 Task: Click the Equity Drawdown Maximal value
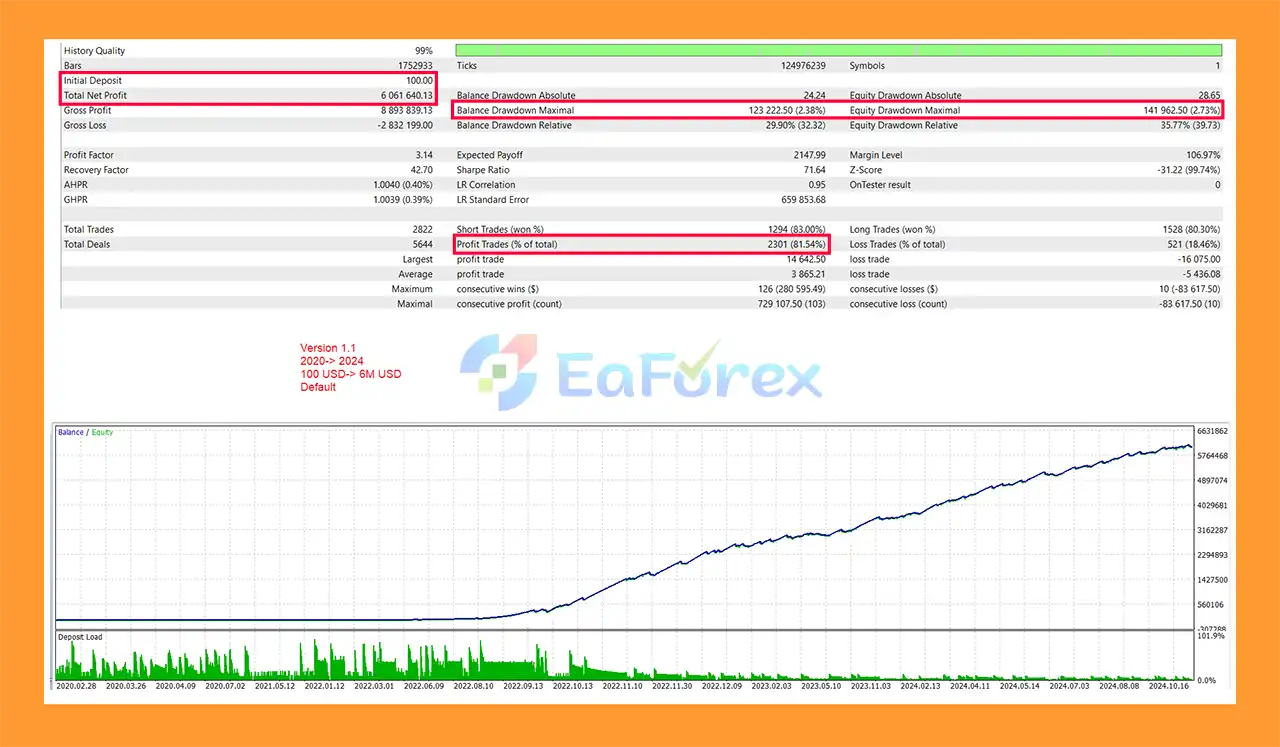pyautogui.click(x=1178, y=110)
